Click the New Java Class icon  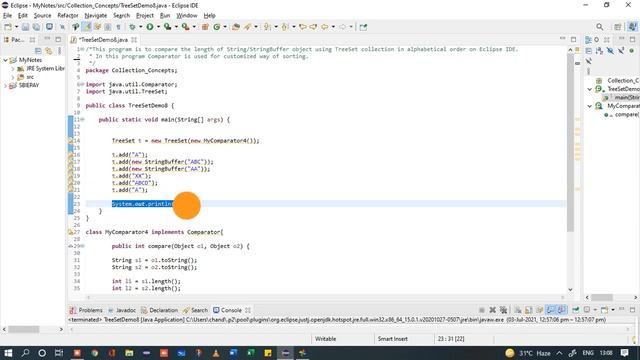click(x=217, y=27)
